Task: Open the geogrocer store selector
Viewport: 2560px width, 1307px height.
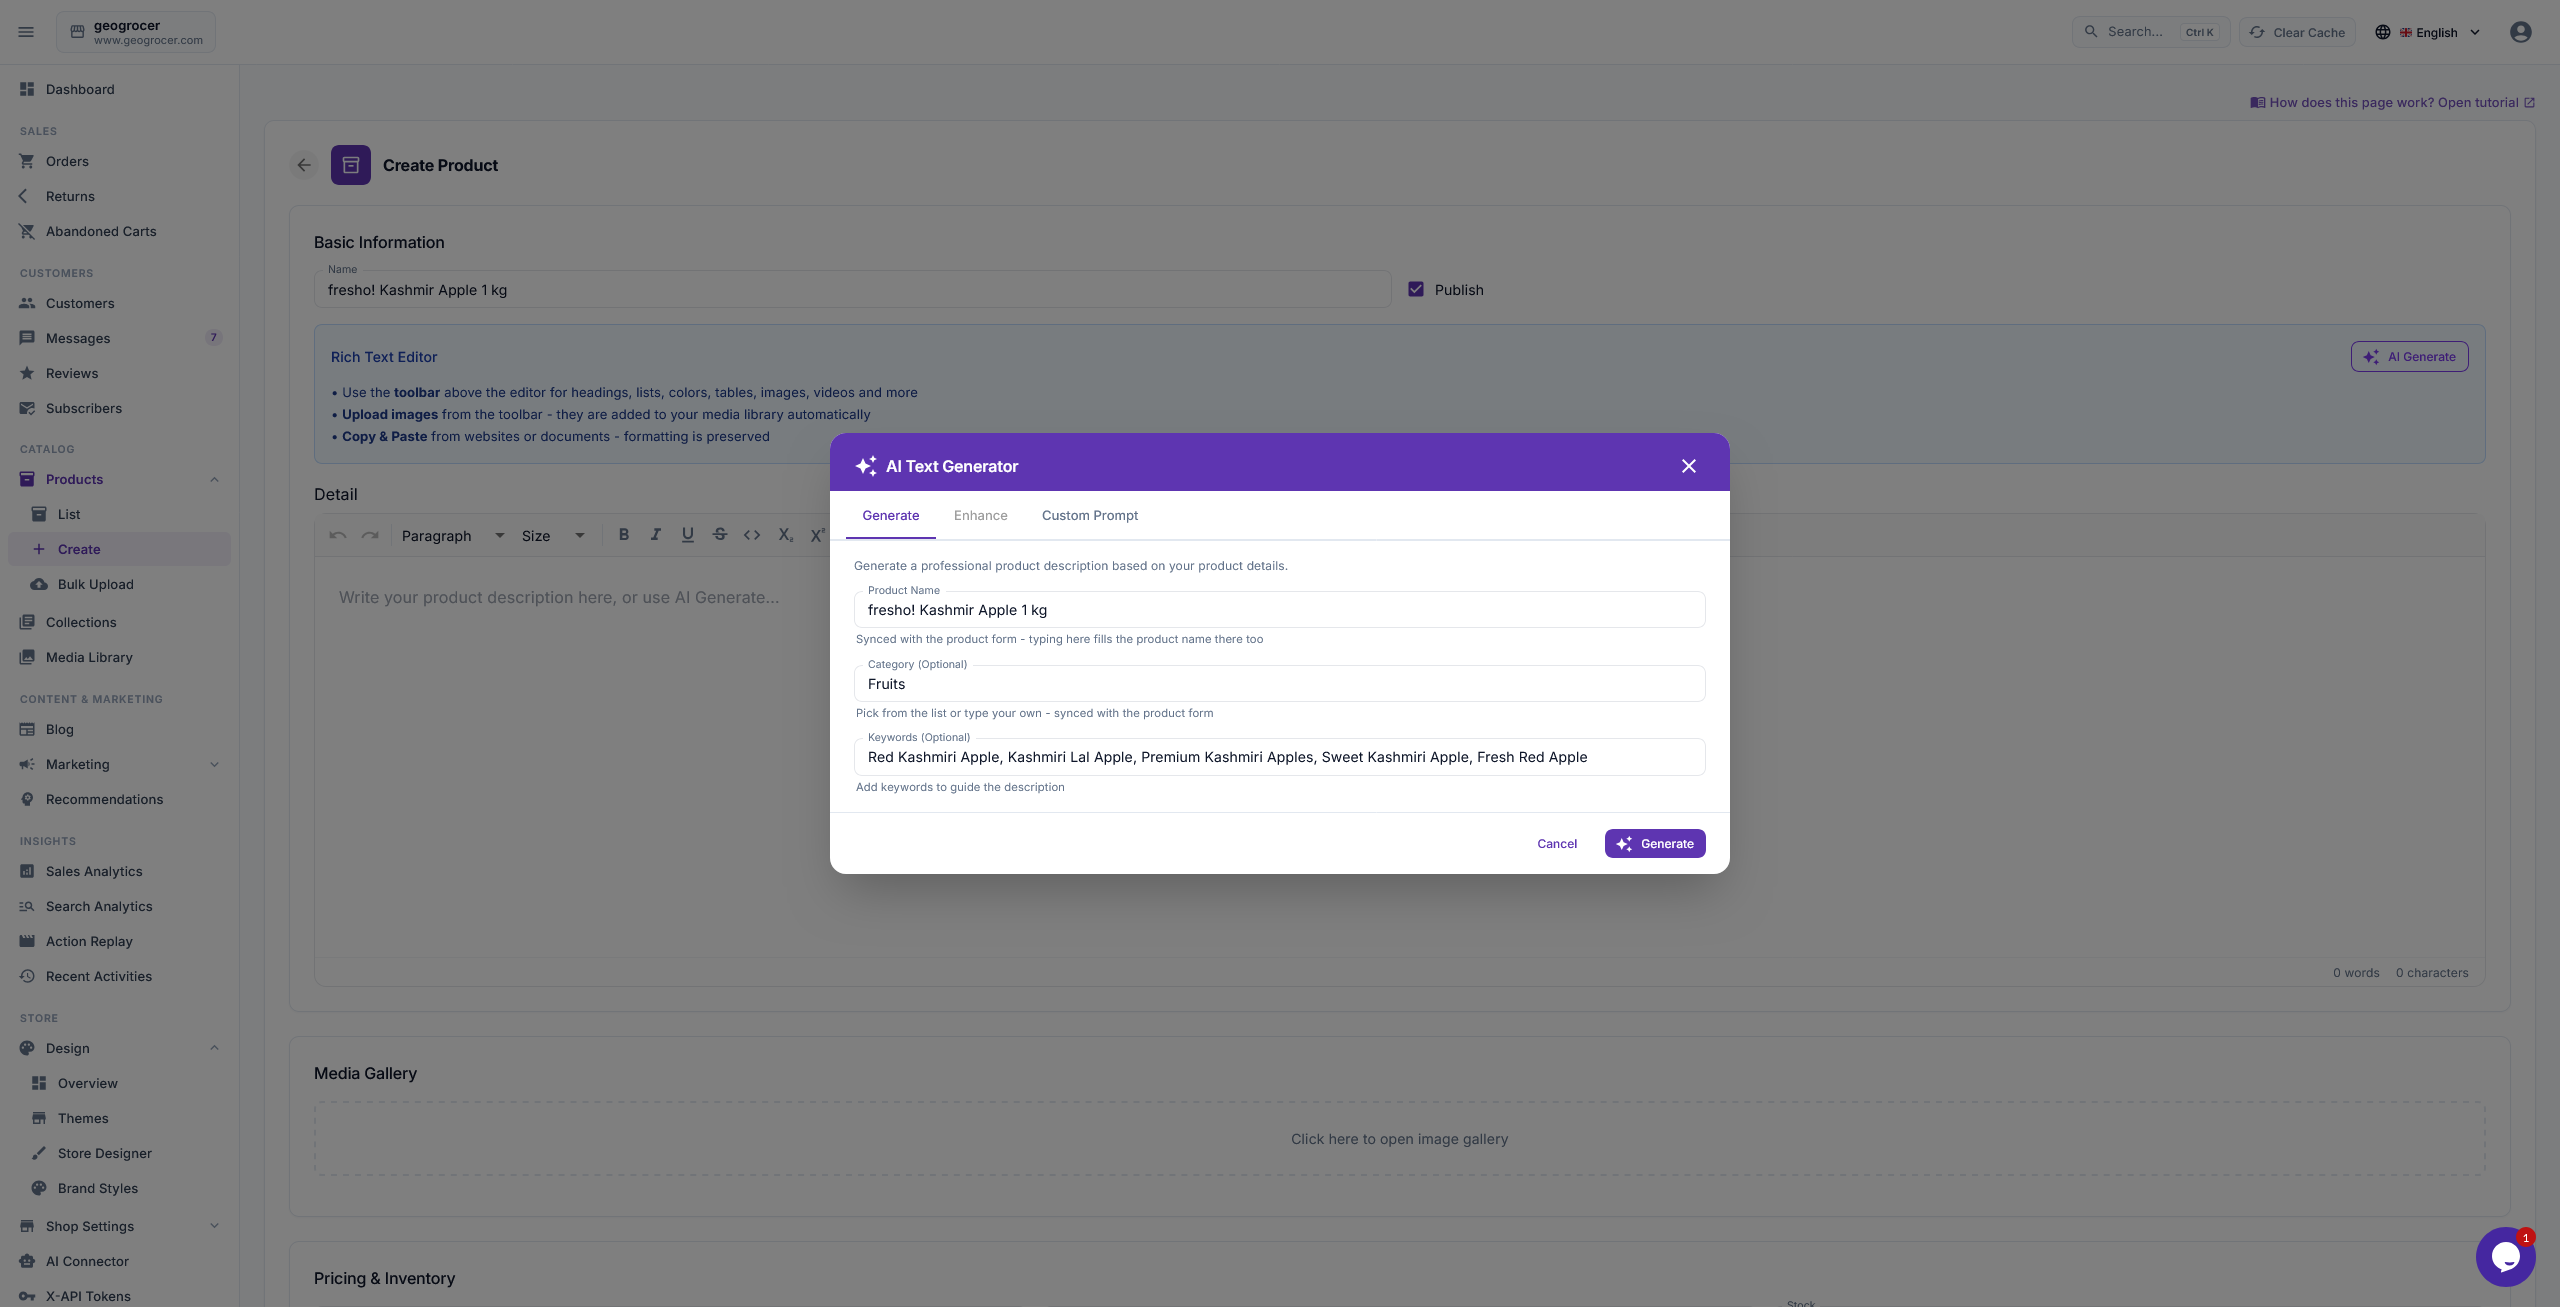Action: (136, 32)
